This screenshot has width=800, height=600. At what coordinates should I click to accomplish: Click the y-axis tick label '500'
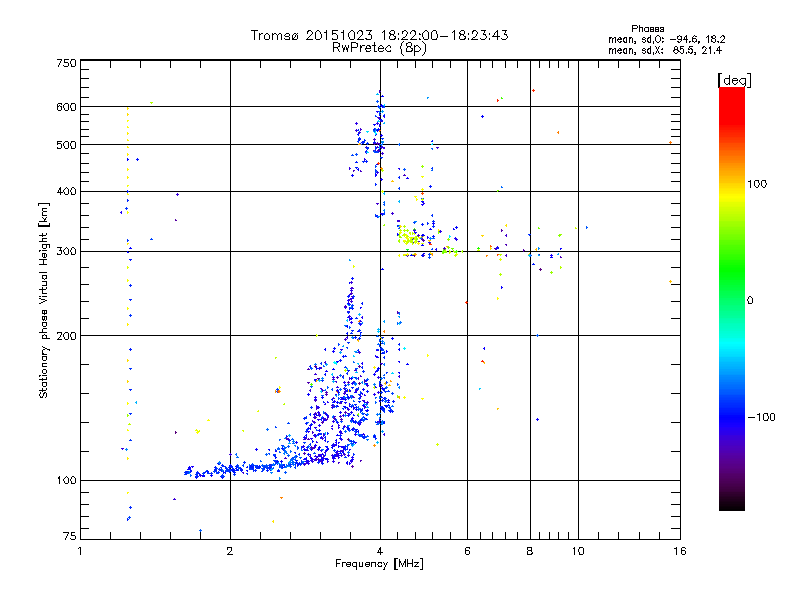tap(66, 145)
